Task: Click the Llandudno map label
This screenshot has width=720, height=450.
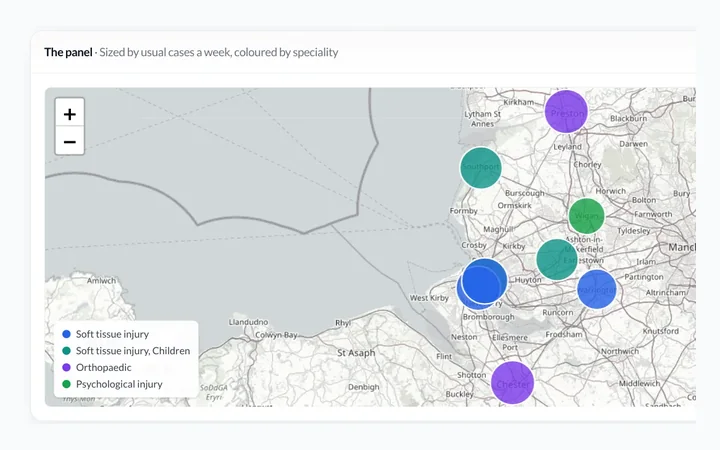Action: (x=248, y=322)
